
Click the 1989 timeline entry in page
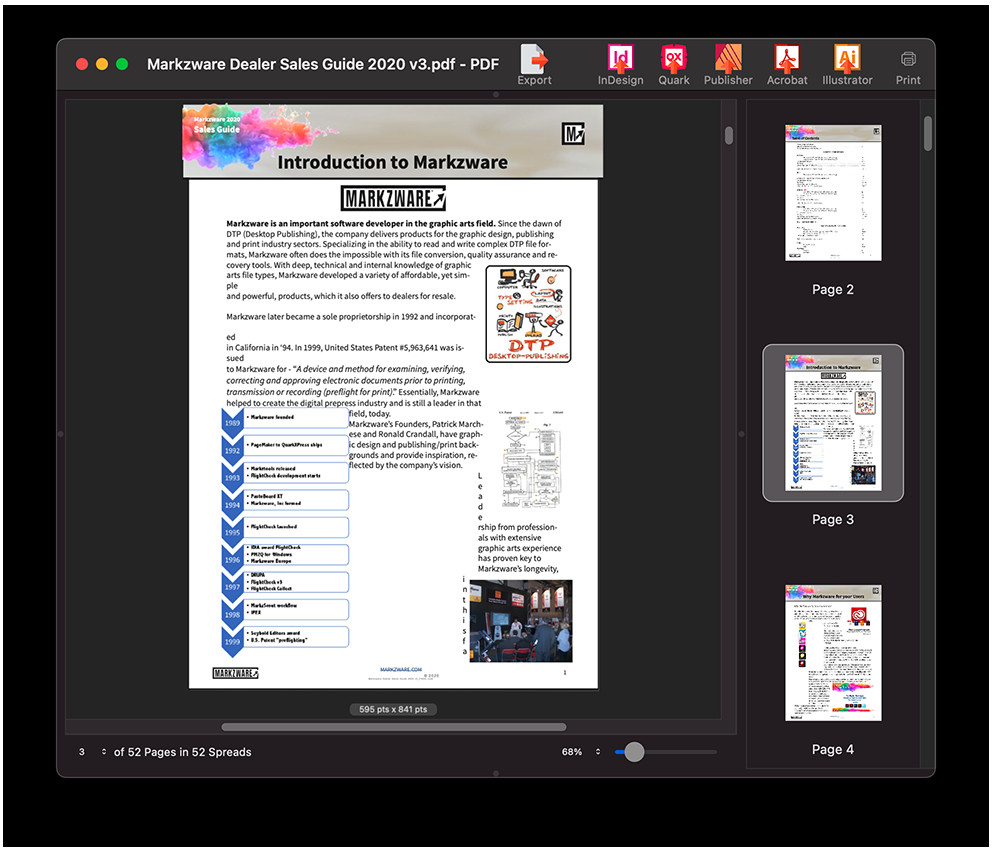point(285,419)
